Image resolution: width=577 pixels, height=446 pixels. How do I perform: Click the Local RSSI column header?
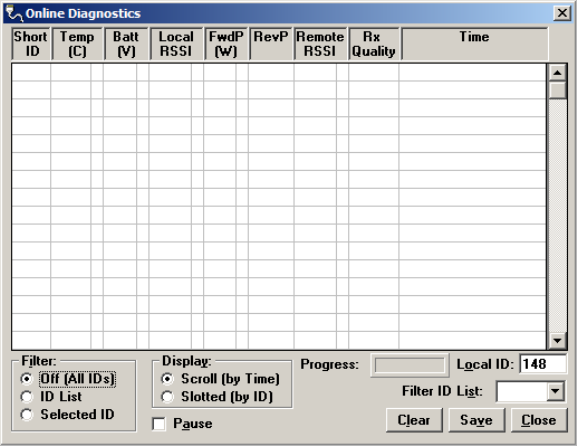pos(176,44)
